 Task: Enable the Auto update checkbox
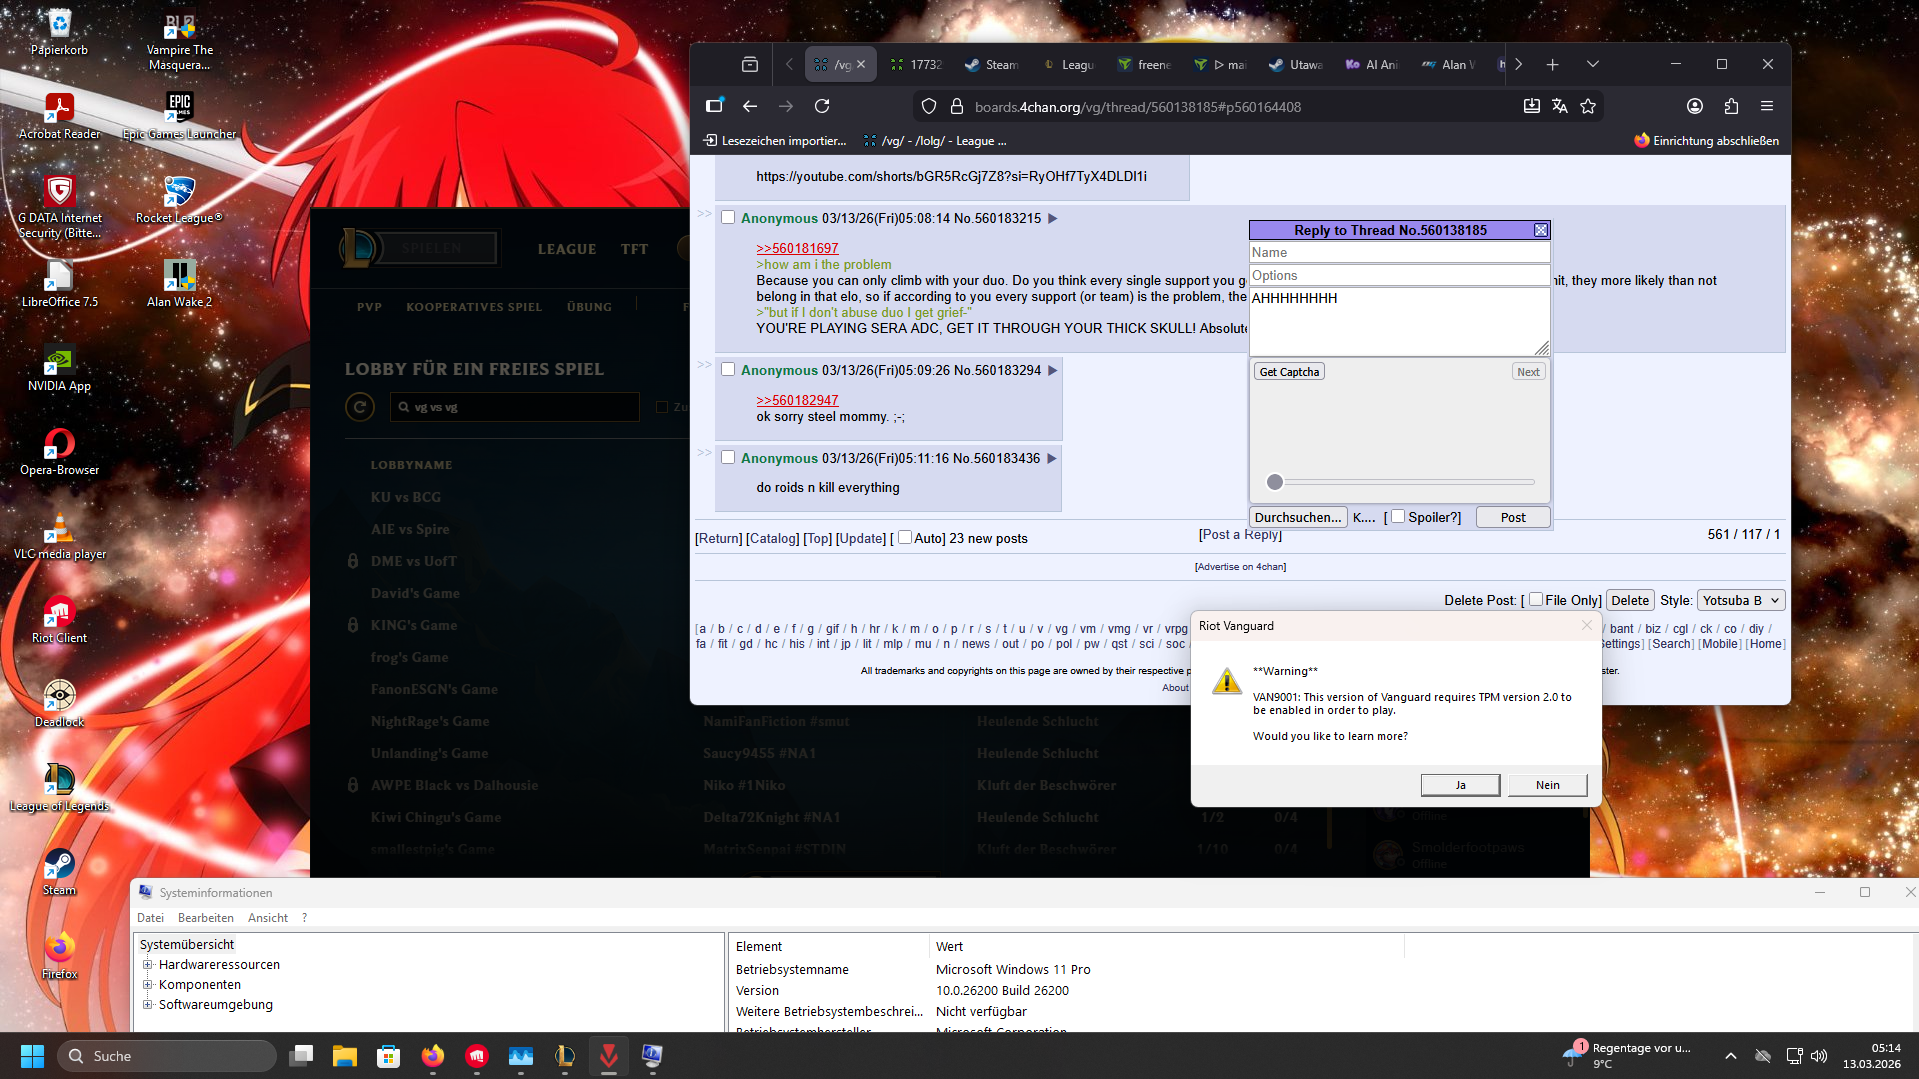(x=905, y=537)
